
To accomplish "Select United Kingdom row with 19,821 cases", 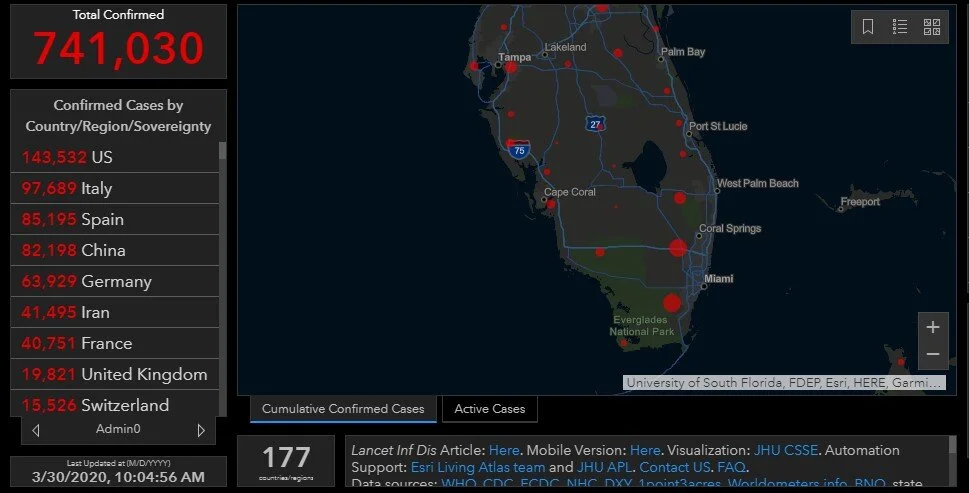I will coord(115,374).
